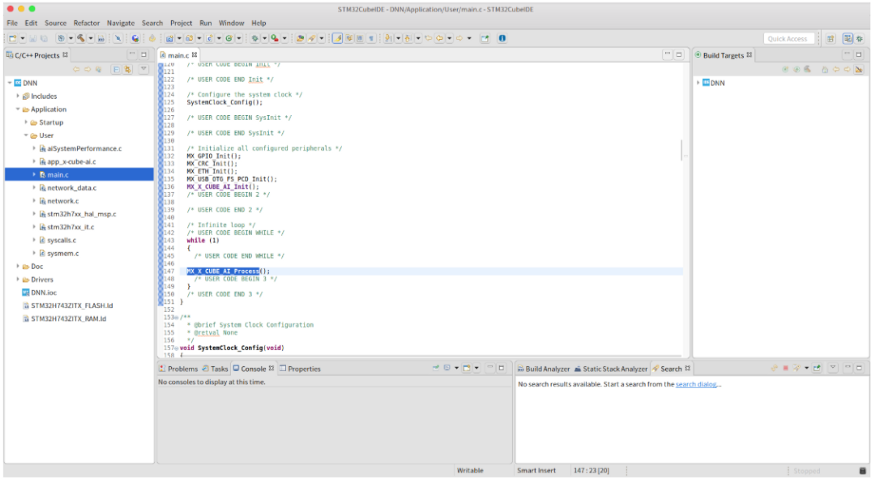Viewport: 875px width, 482px height.
Task: Switch to the Build Analyzer tab
Action: [547, 369]
